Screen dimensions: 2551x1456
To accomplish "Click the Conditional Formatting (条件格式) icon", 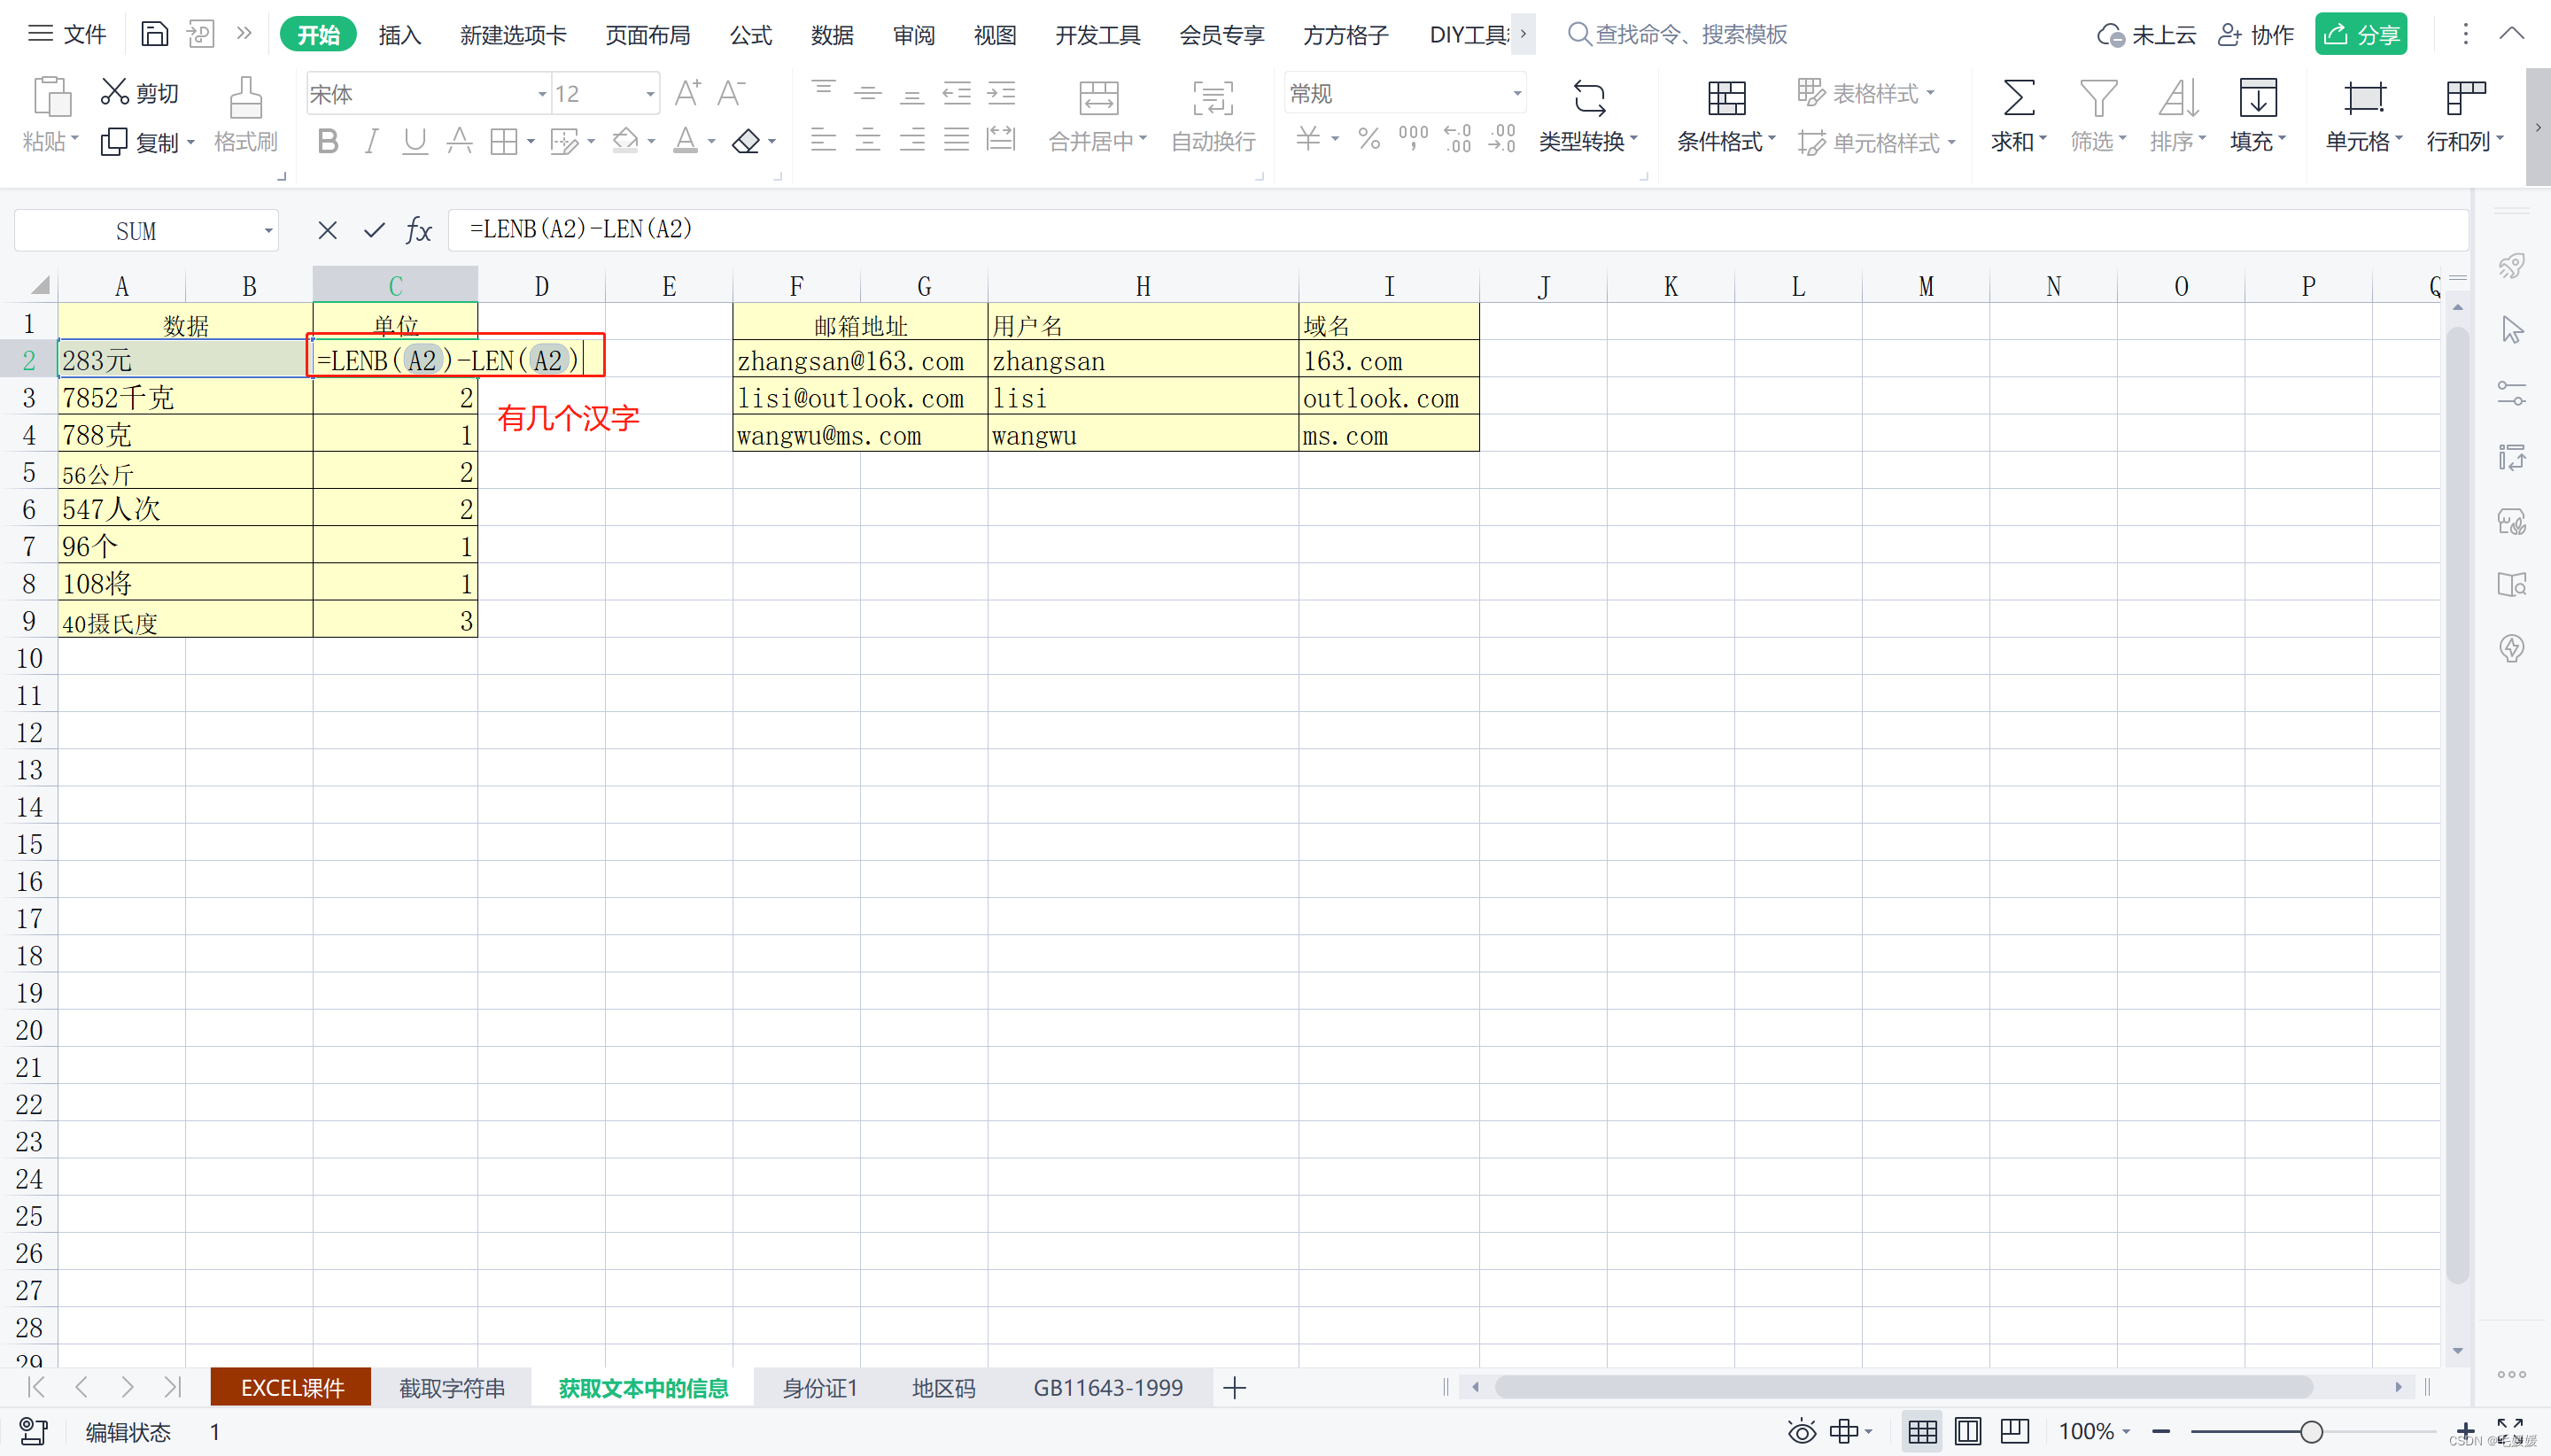I will pyautogui.click(x=1726, y=98).
